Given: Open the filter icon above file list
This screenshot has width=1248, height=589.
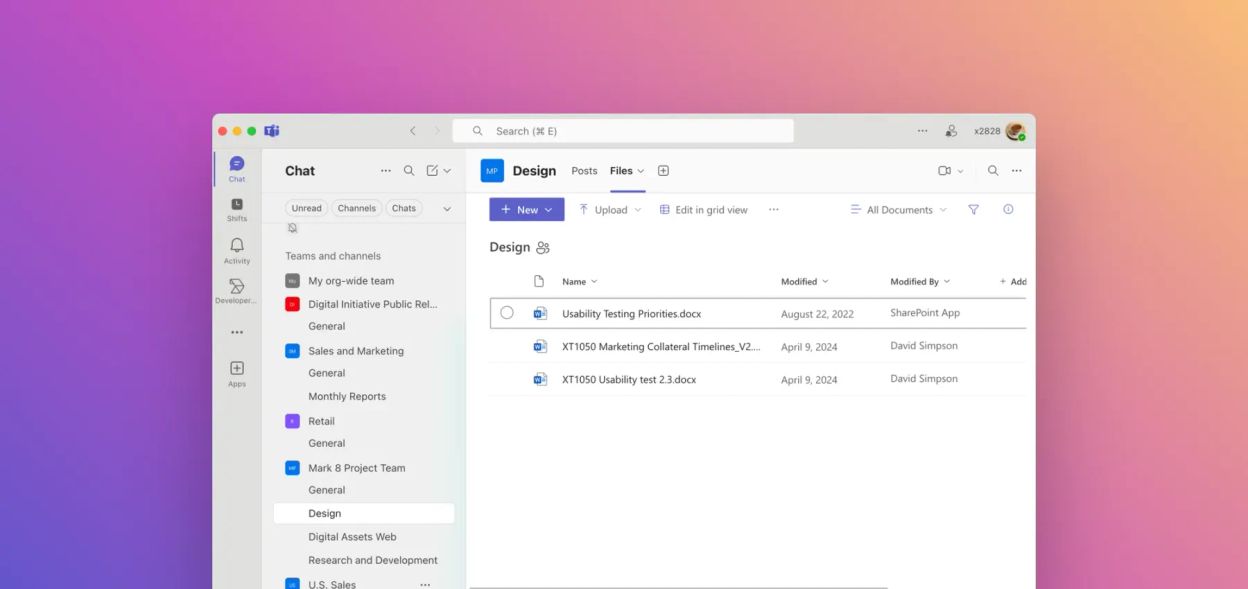Looking at the screenshot, I should coord(972,209).
